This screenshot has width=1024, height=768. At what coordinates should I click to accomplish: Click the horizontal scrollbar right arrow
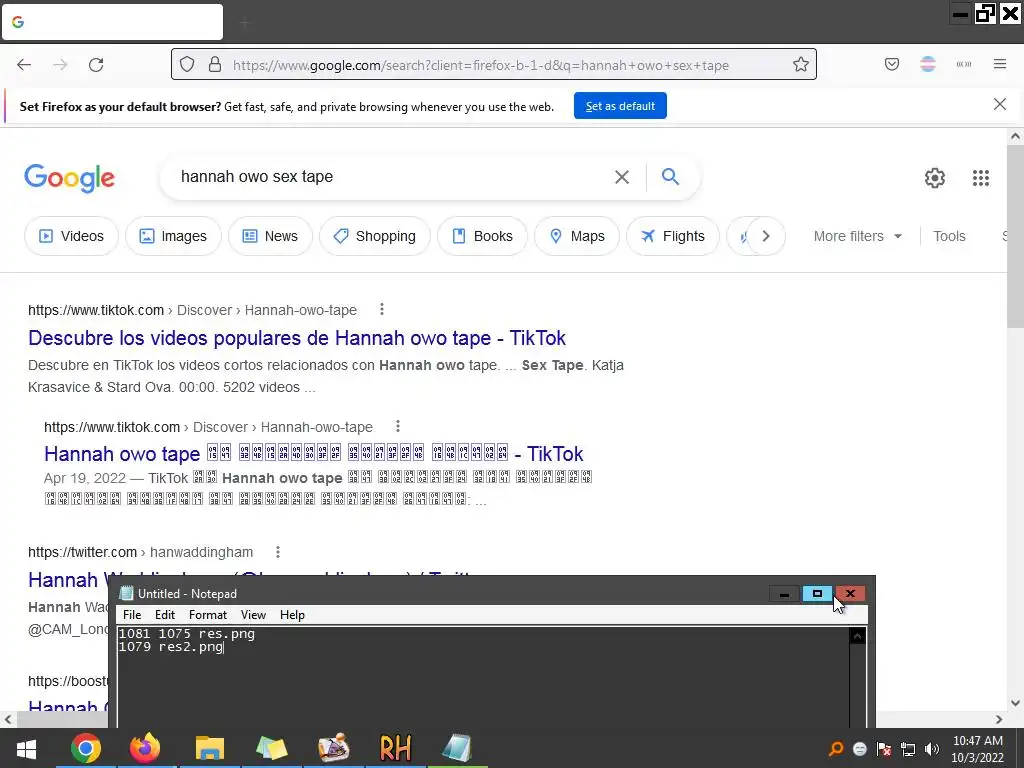[x=999, y=720]
